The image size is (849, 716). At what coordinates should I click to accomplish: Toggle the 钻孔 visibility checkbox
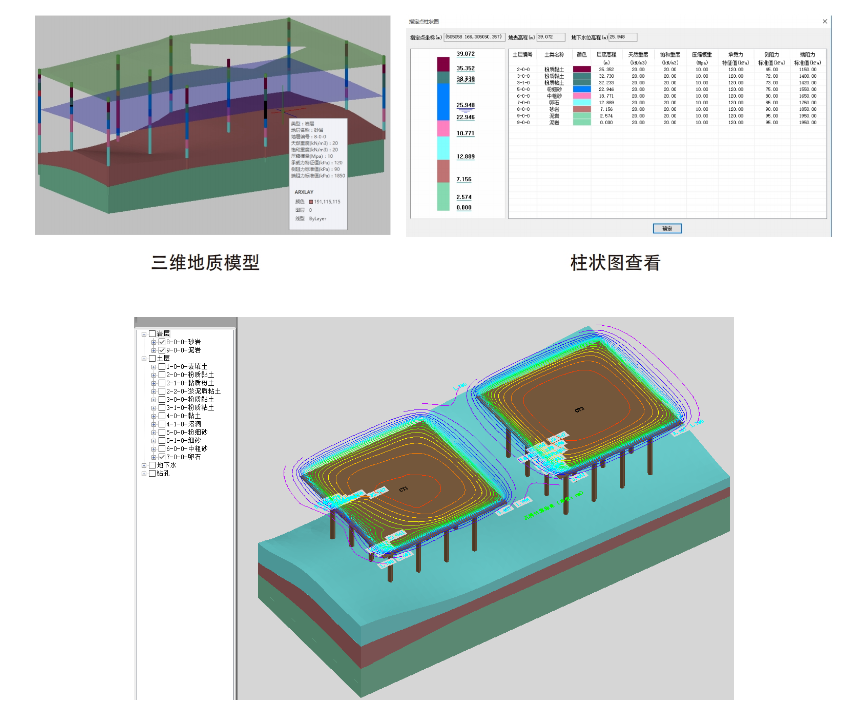(x=153, y=474)
